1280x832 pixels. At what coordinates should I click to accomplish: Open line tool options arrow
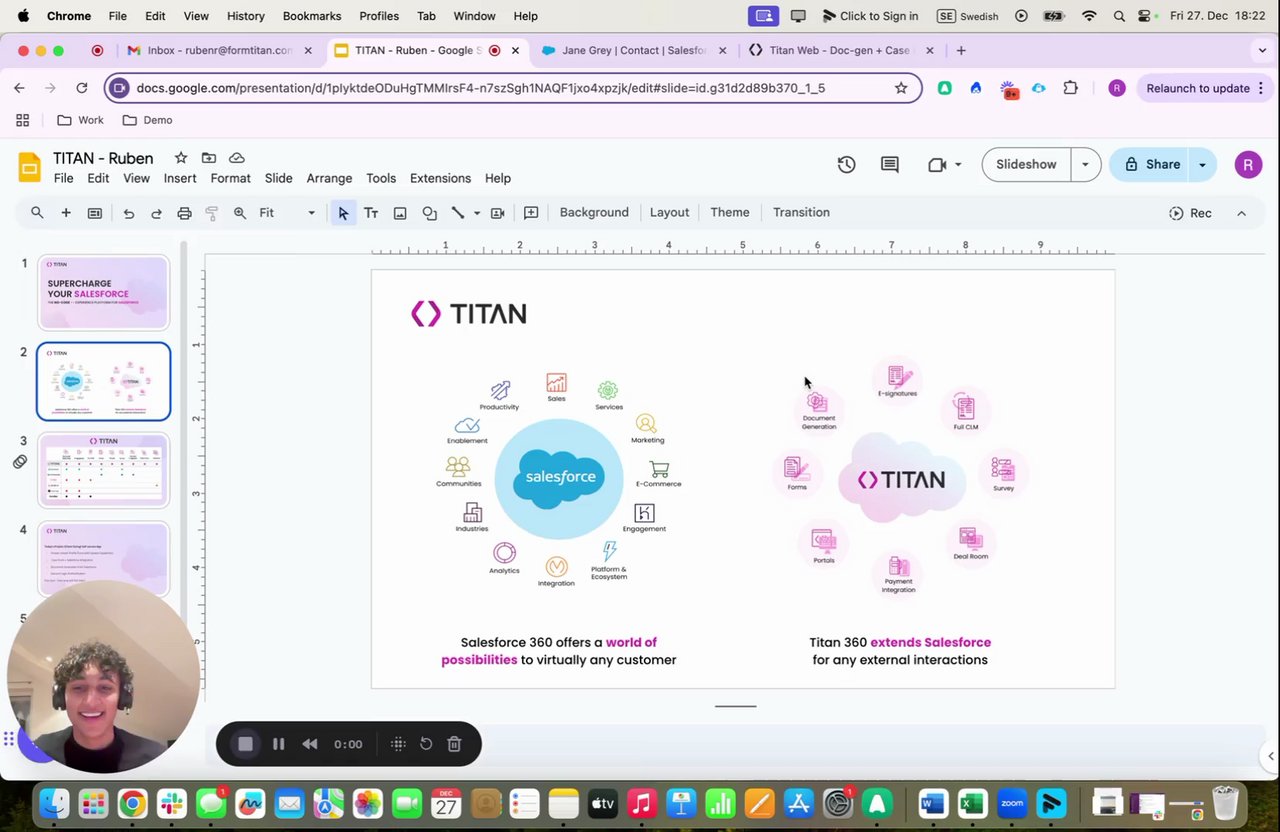477,213
